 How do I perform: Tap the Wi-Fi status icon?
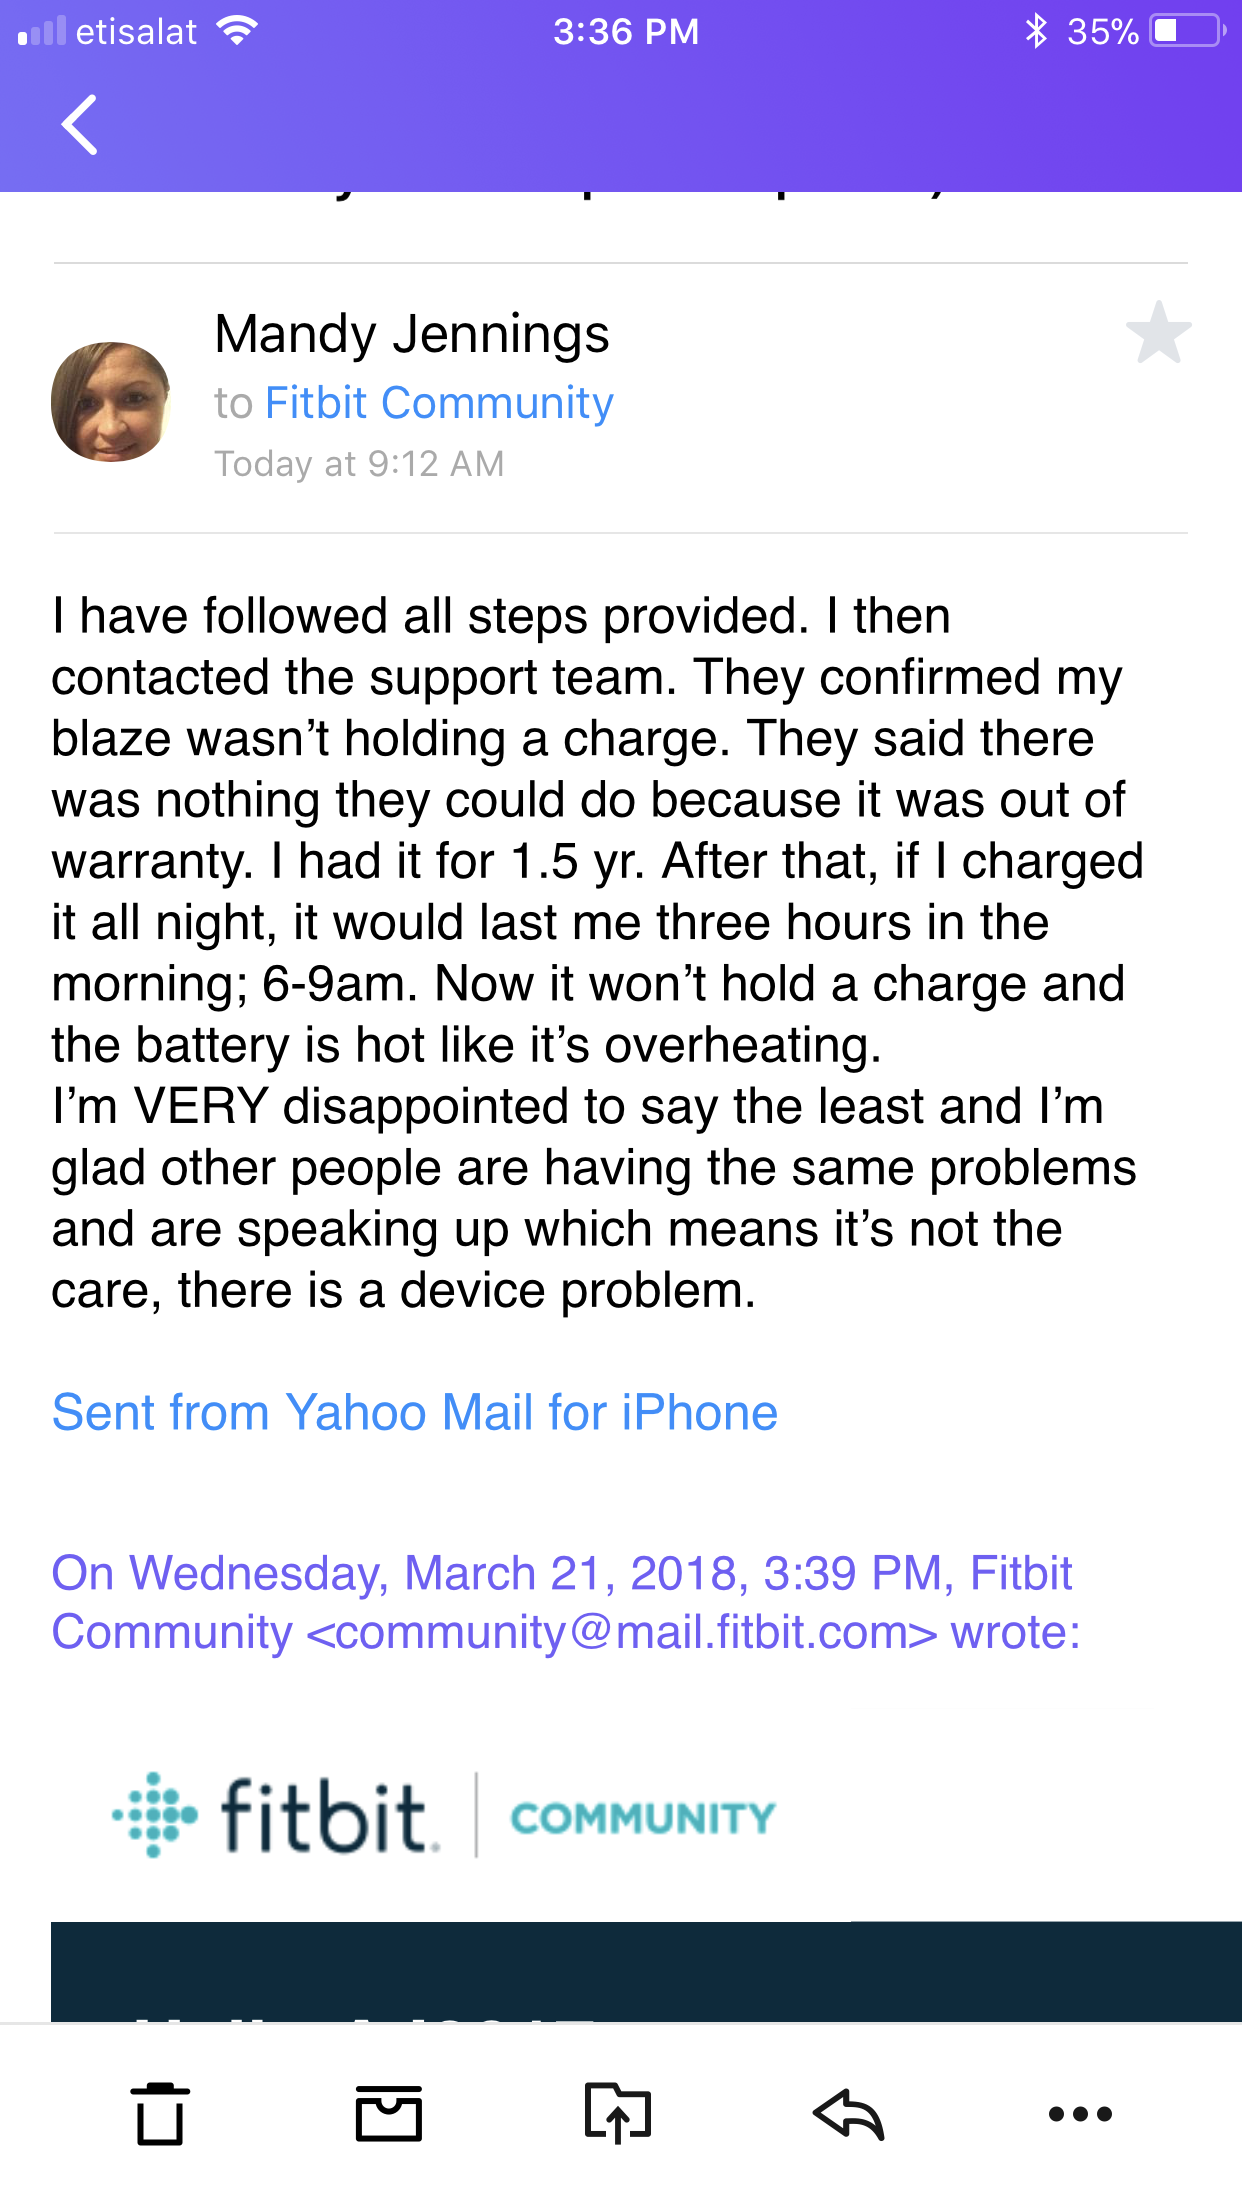[238, 31]
